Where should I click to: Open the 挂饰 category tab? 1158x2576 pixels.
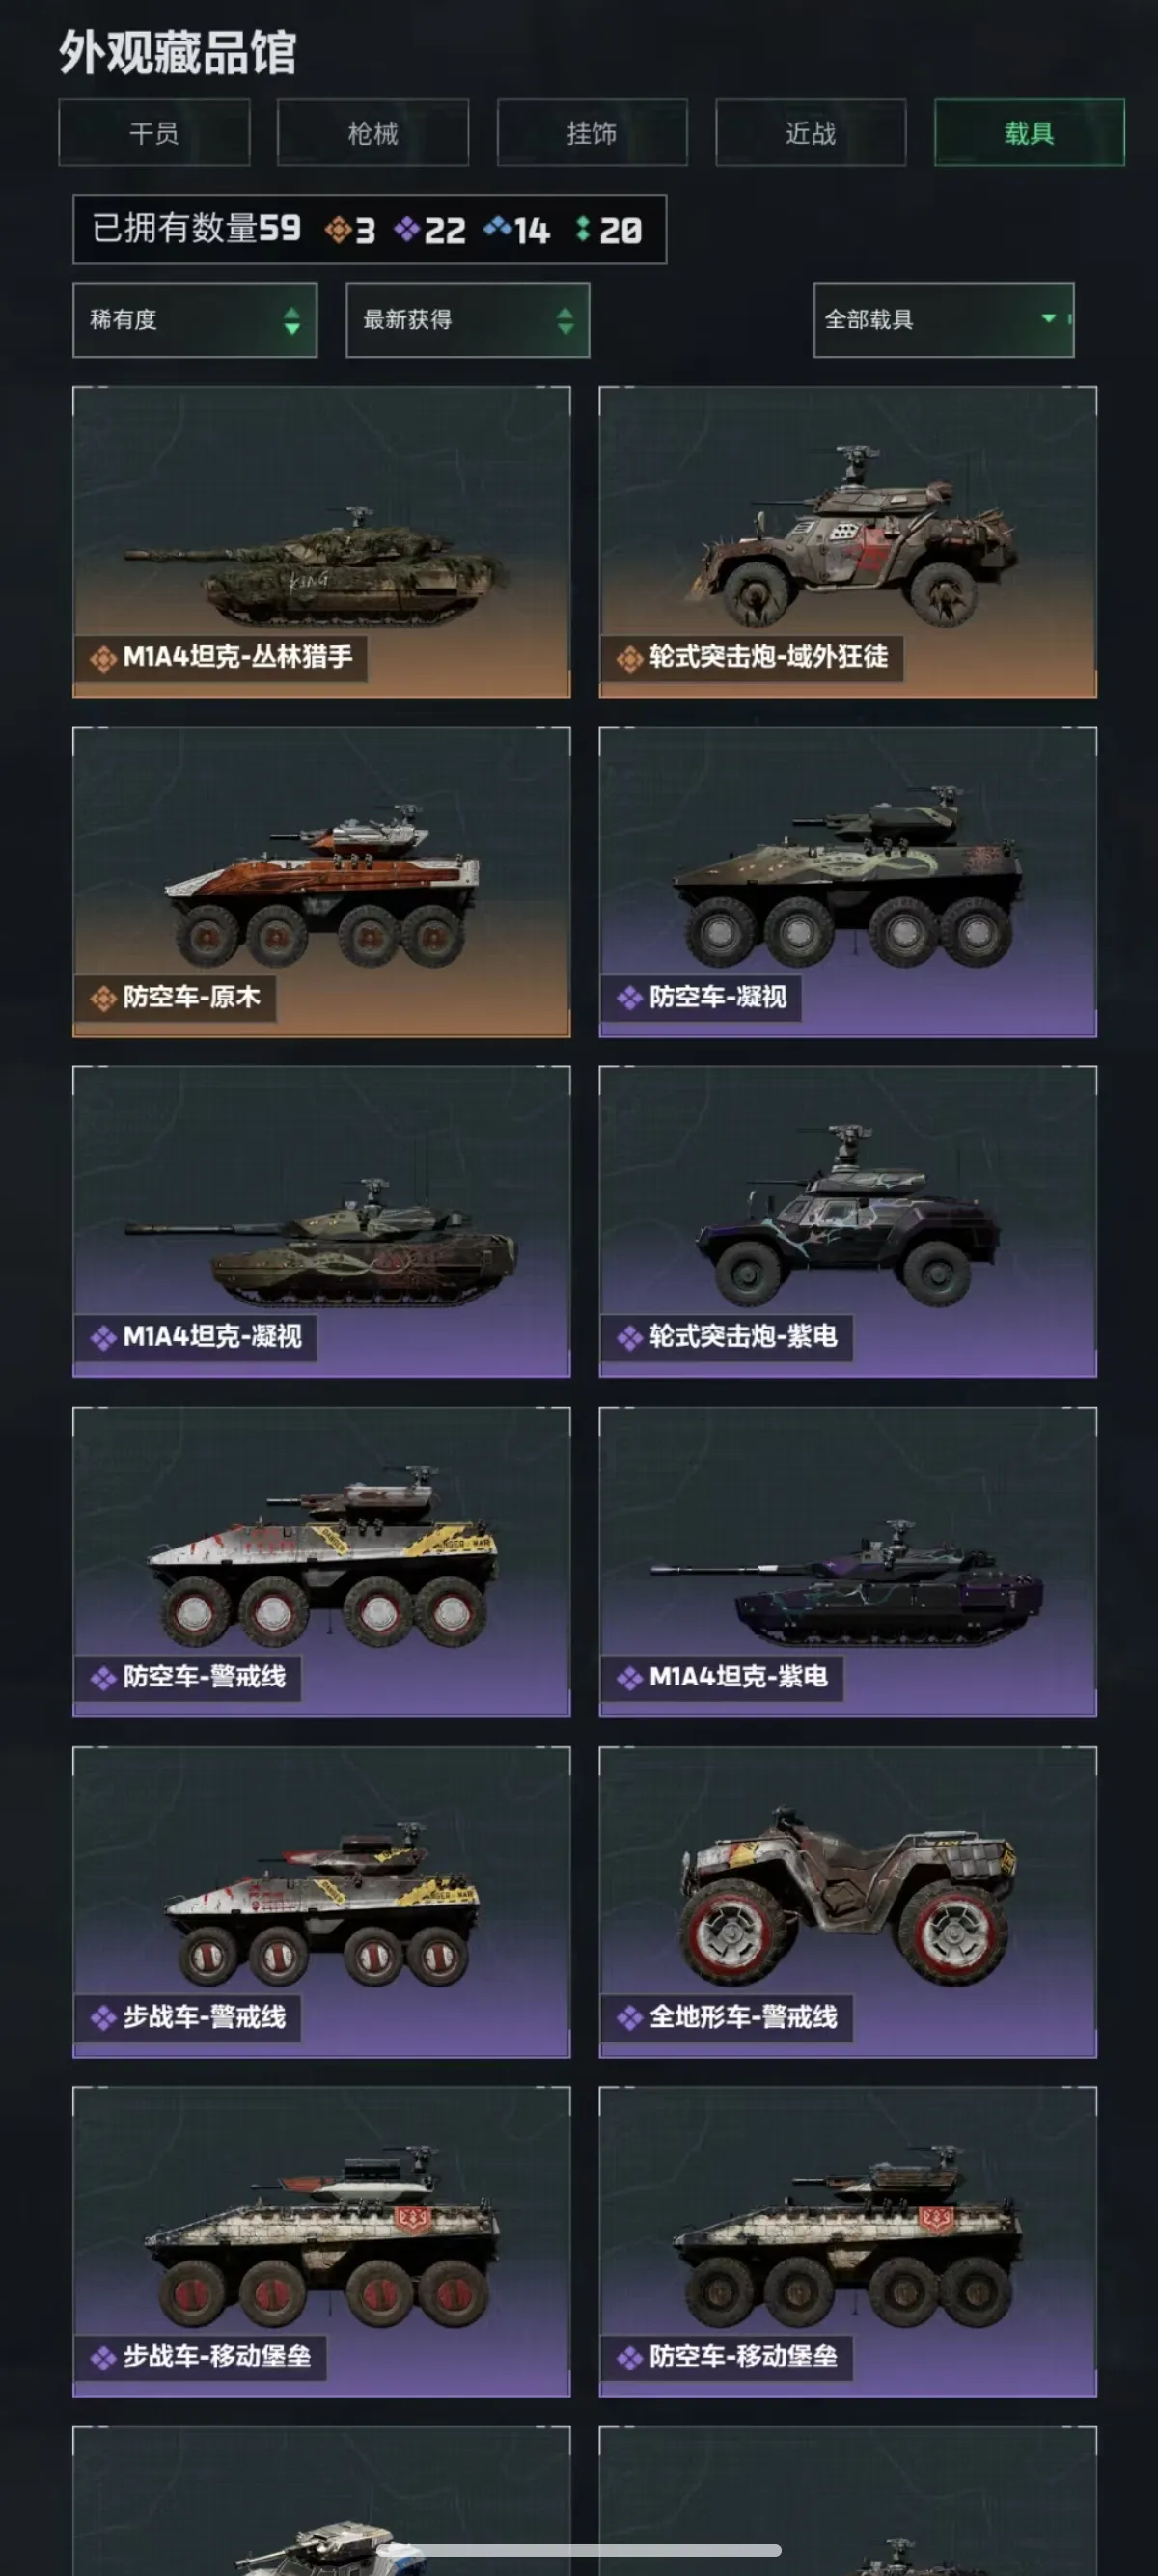pyautogui.click(x=592, y=132)
